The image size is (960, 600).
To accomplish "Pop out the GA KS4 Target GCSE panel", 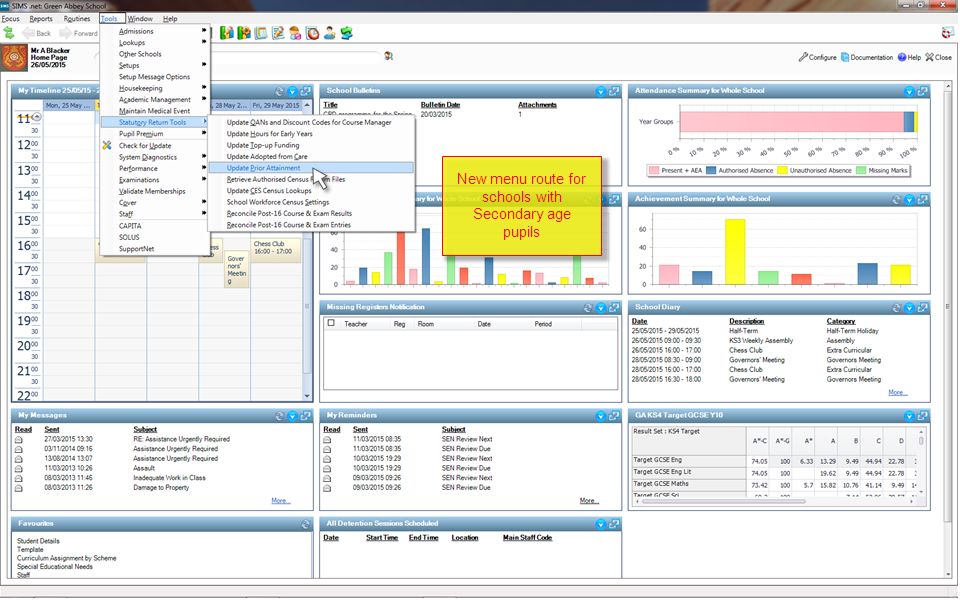I will pyautogui.click(x=923, y=416).
